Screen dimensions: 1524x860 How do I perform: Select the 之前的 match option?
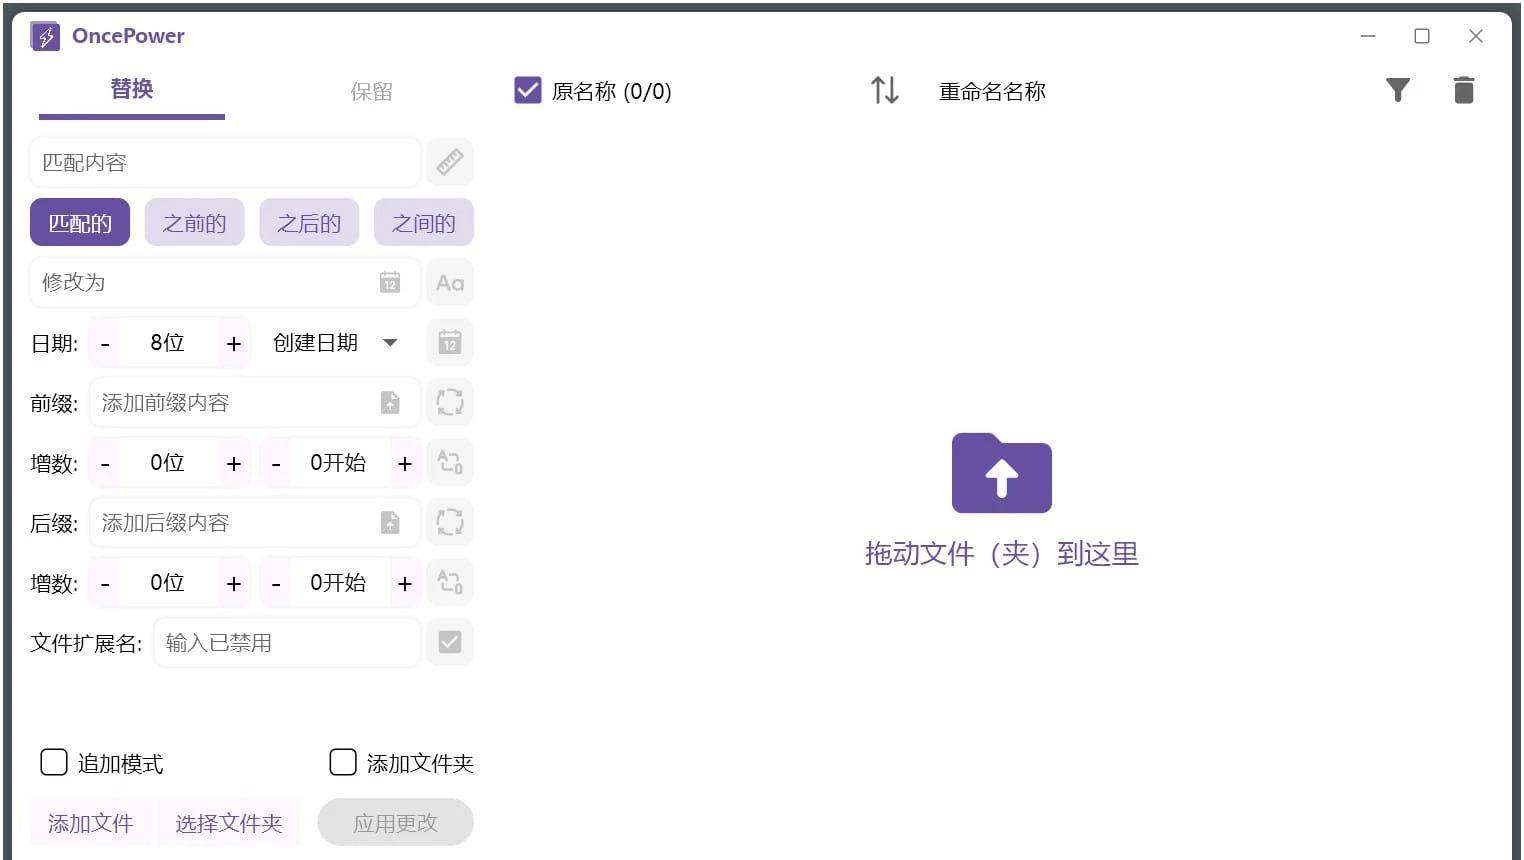[194, 223]
